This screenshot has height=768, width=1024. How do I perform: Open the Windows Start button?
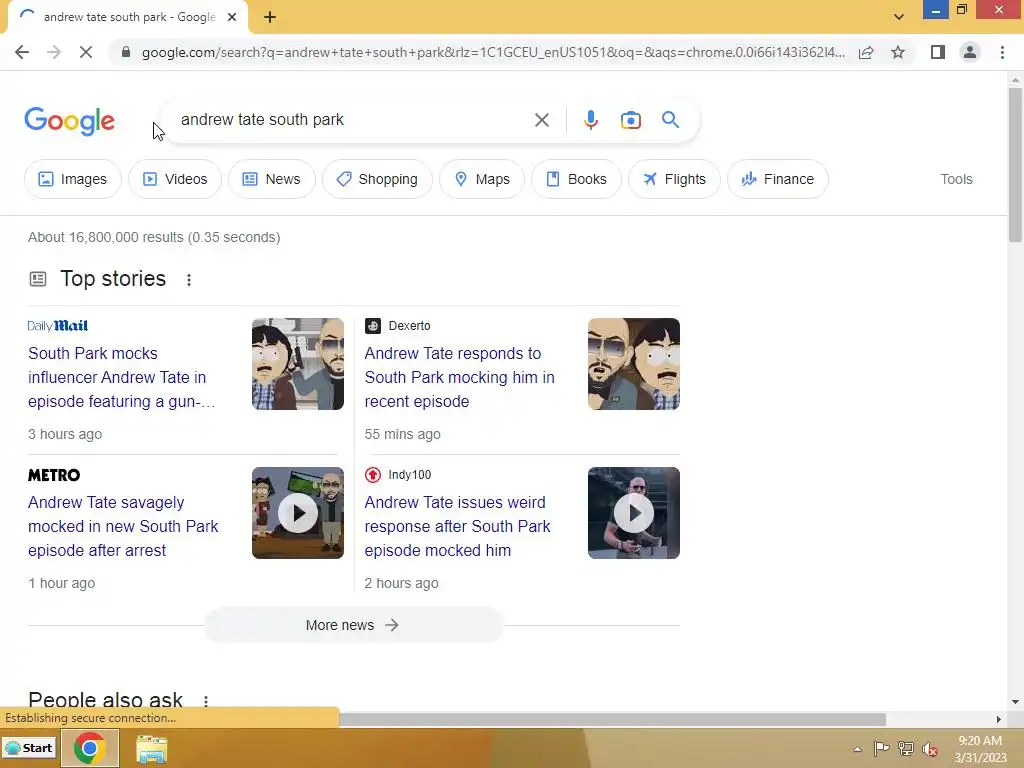(x=29, y=748)
